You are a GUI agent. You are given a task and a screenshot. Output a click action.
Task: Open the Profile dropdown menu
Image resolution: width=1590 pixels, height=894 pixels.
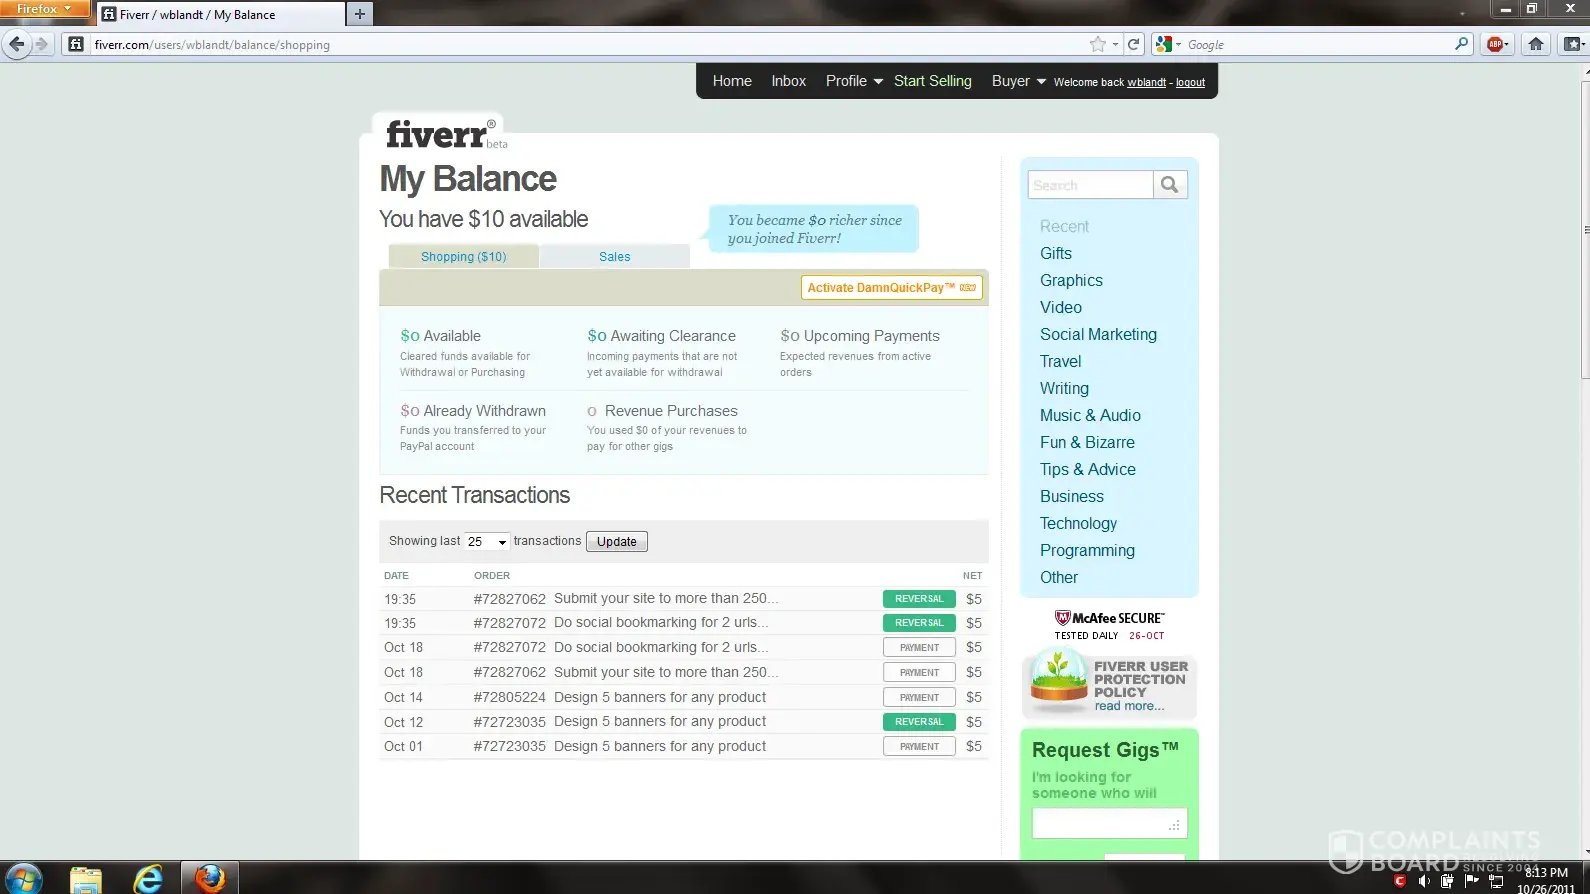[x=854, y=81]
